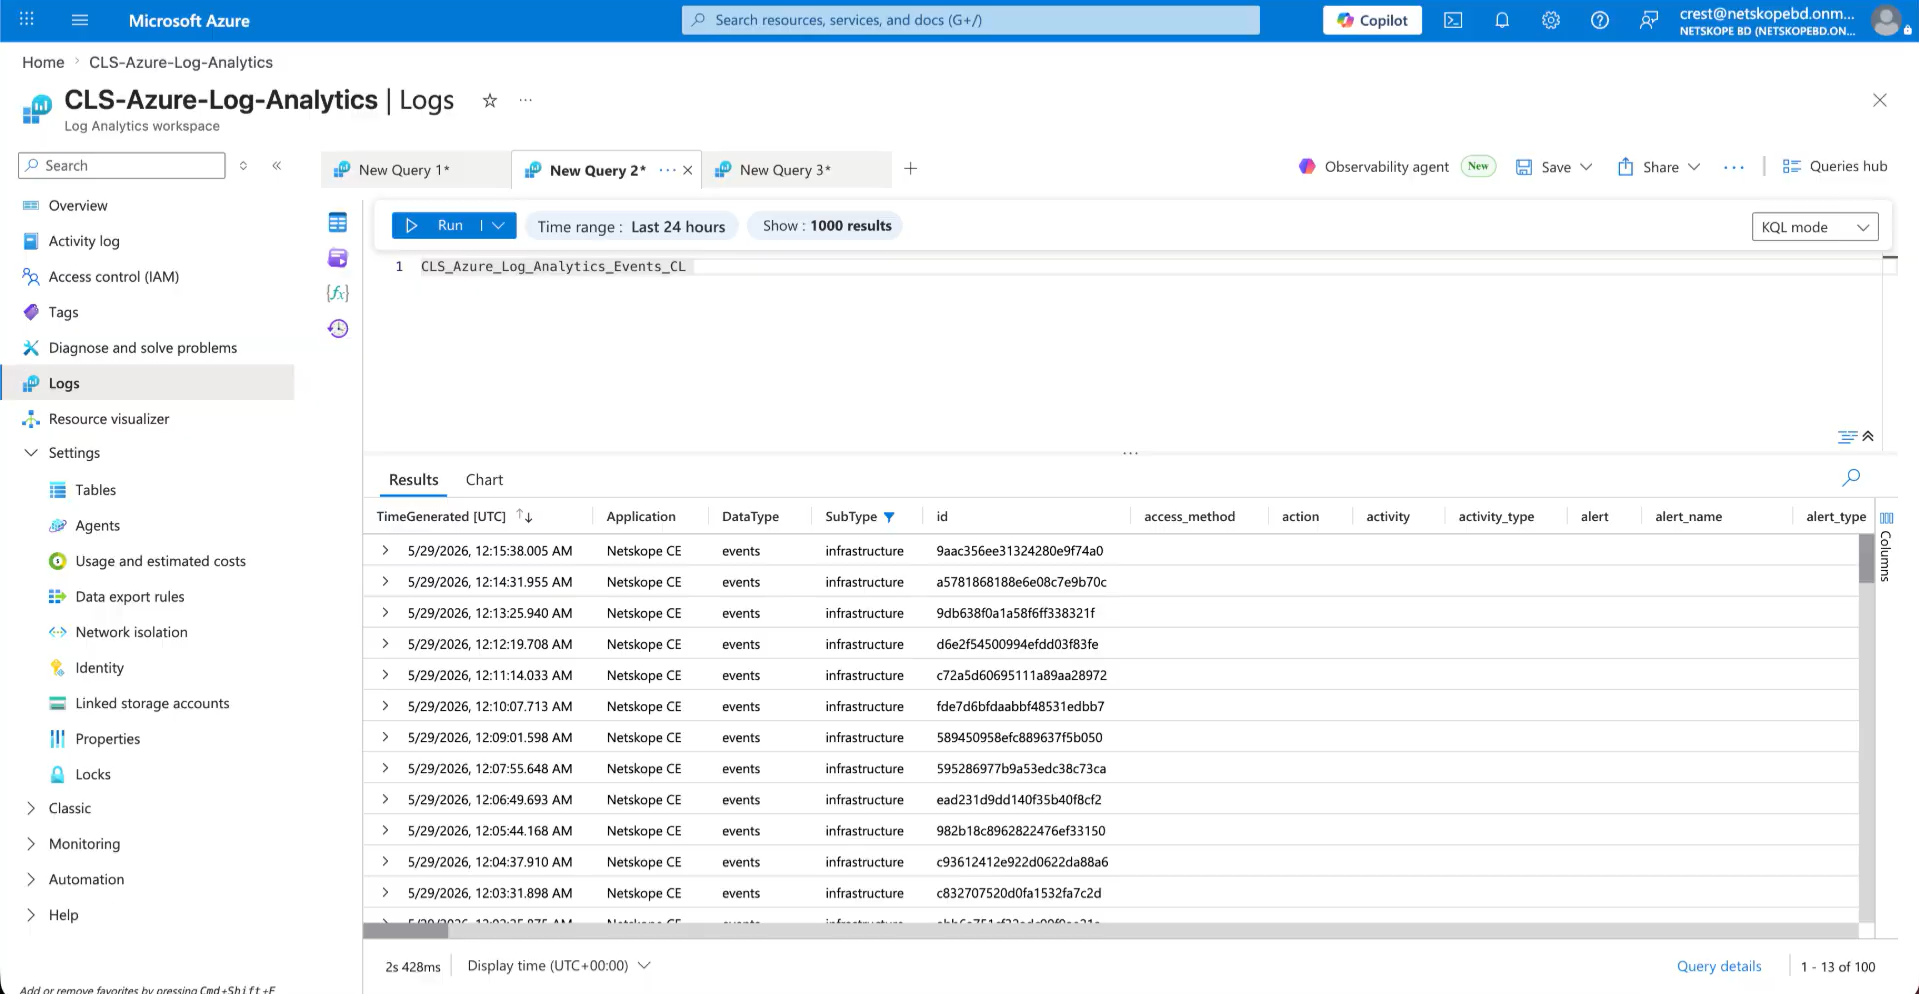
Task: Open the Columns side panel
Action: (1886, 546)
